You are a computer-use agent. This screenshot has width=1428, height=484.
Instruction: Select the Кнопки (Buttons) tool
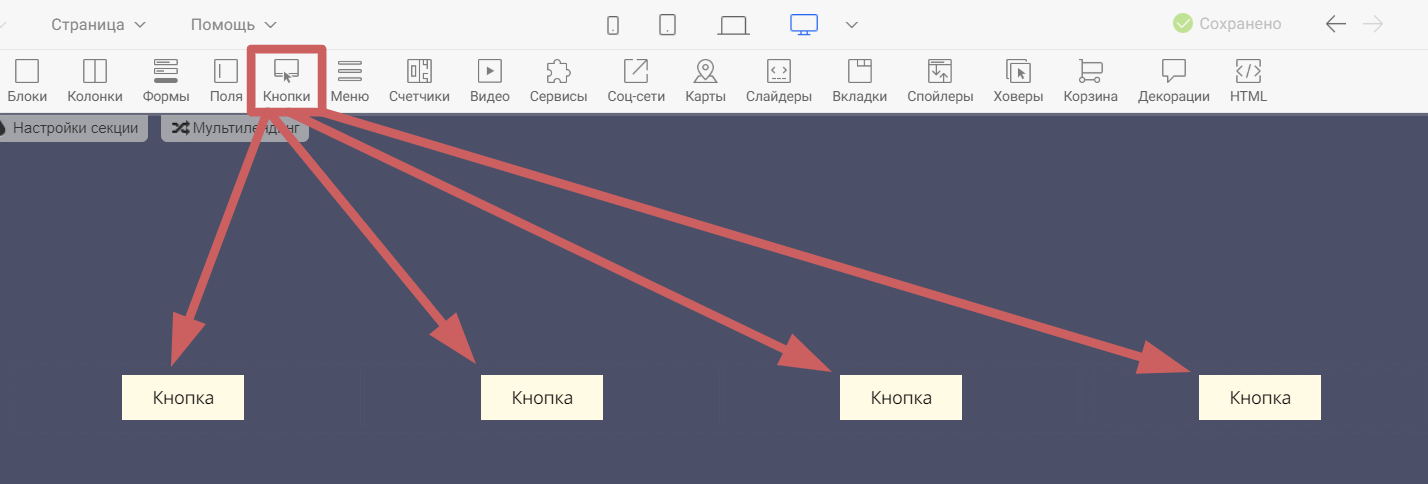286,81
